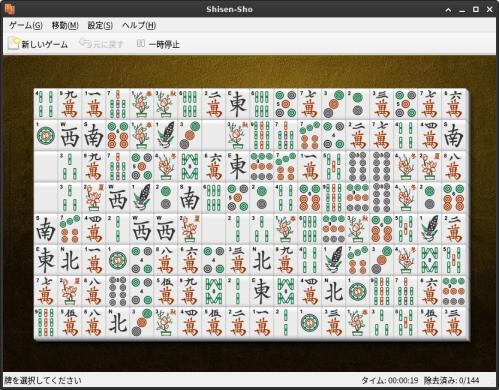Image resolution: width=499 pixels, height=390 pixels.
Task: Select the West wind tile in fourth row
Action: [118, 198]
